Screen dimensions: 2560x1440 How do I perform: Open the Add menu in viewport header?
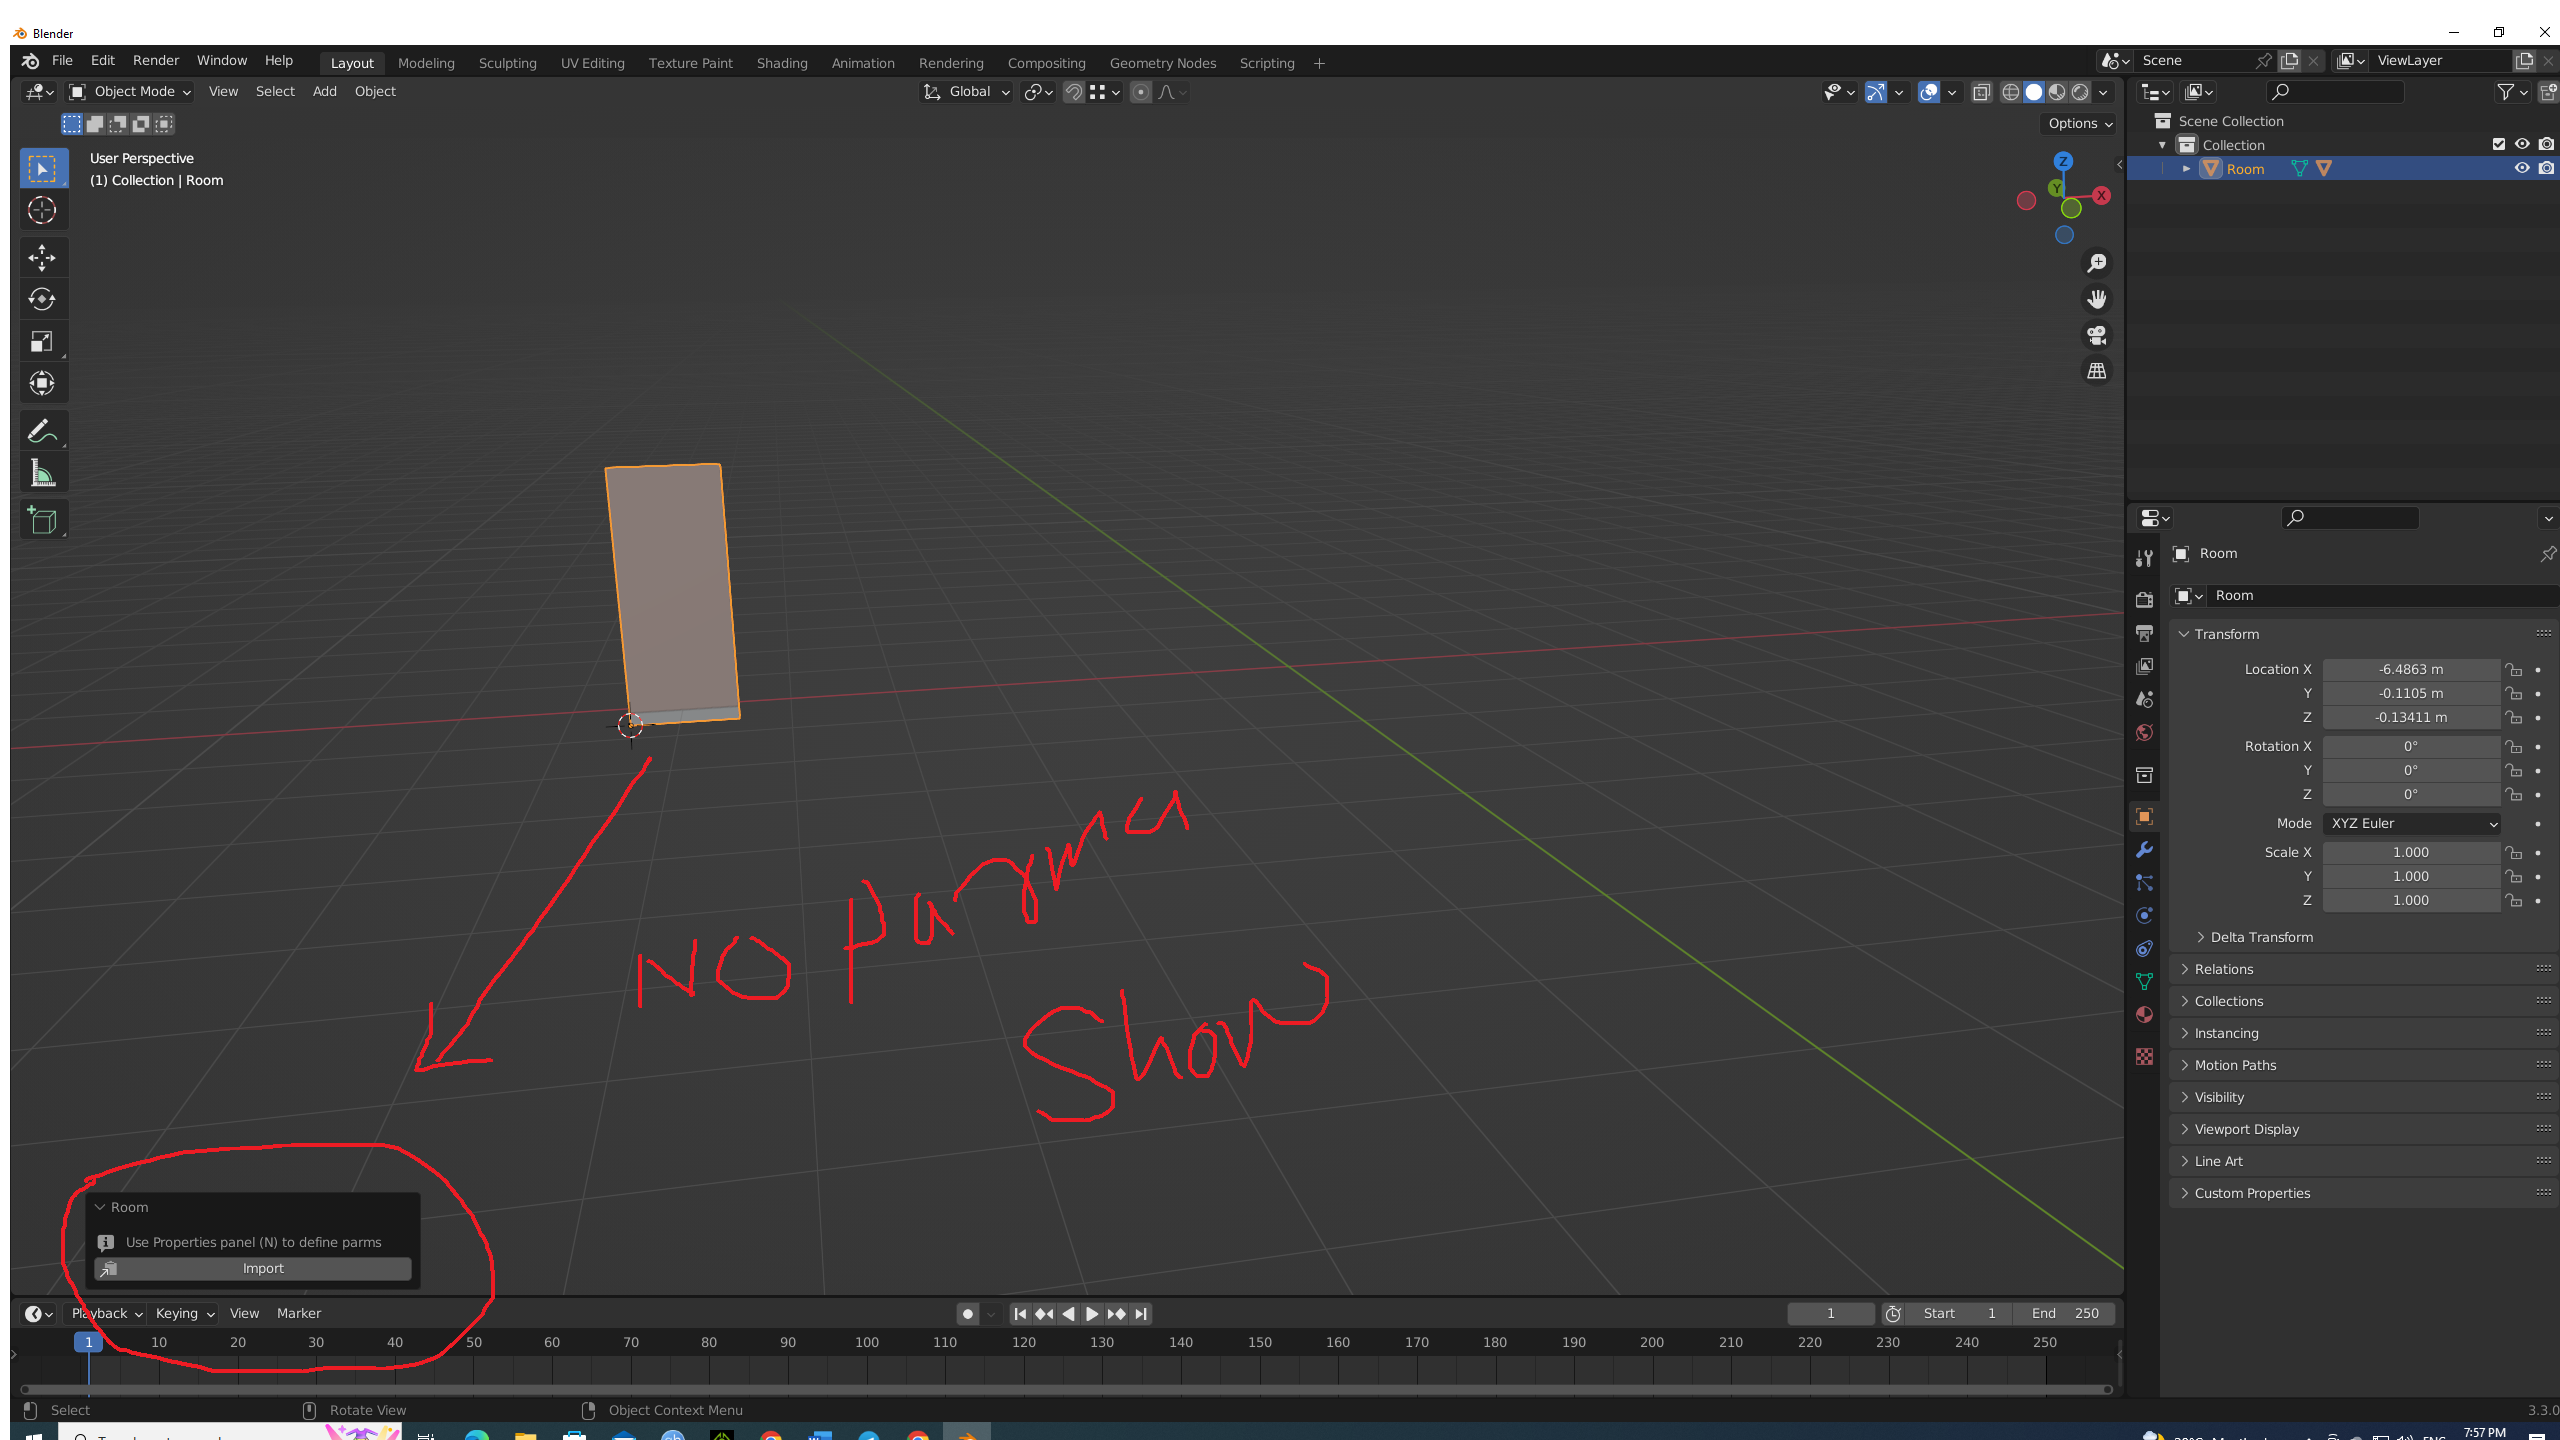click(324, 92)
